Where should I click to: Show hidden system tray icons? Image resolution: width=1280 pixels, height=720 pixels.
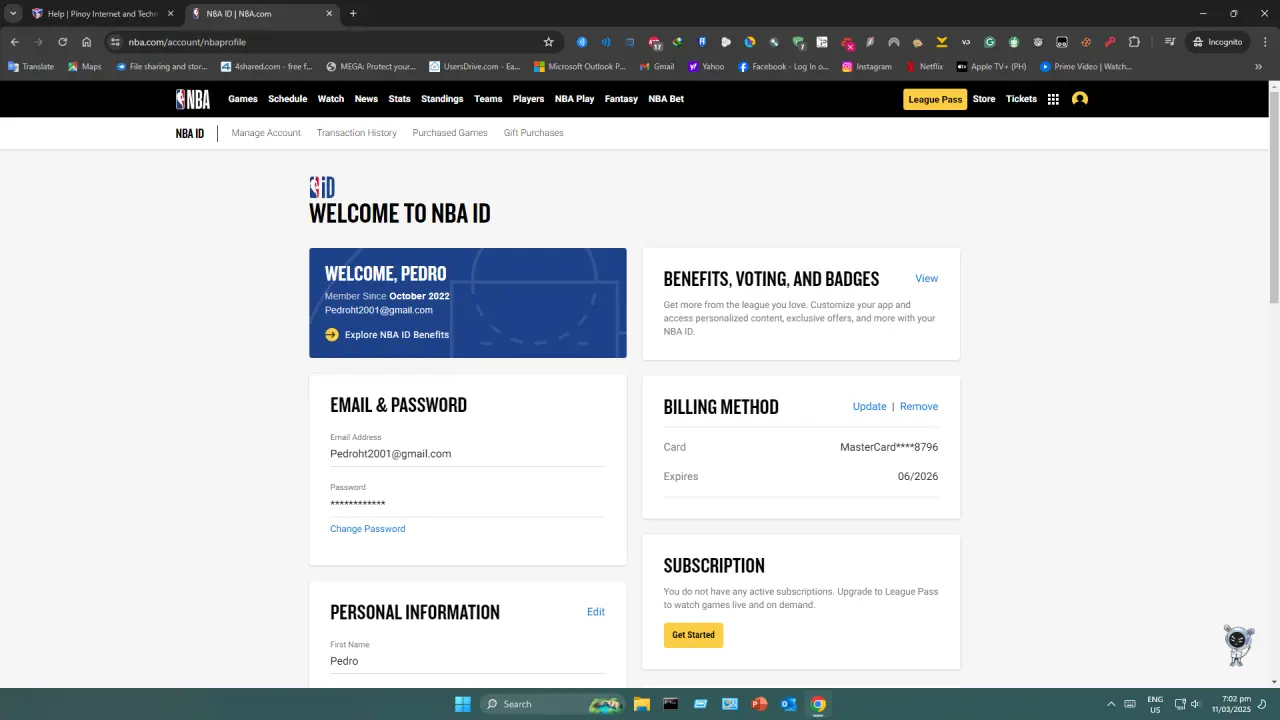pos(1110,704)
